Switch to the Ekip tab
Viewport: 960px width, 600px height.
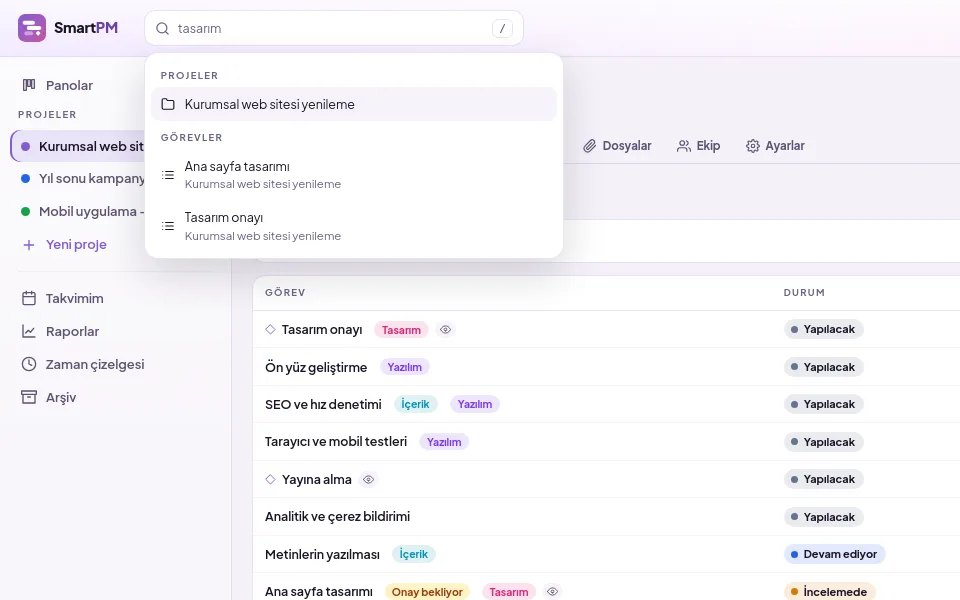699,146
